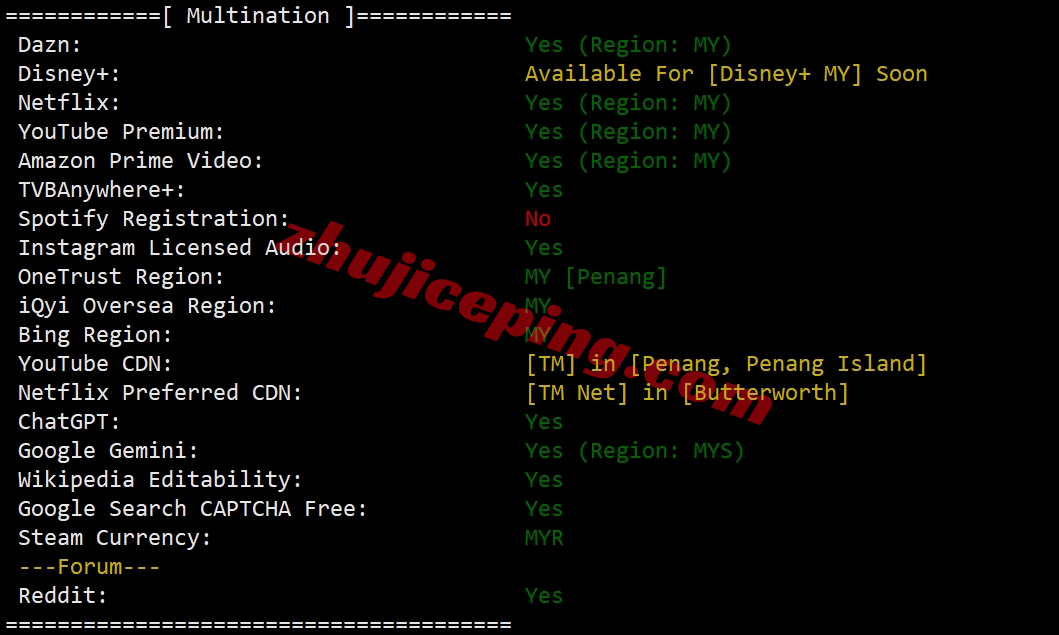Image resolution: width=1059 pixels, height=635 pixels.
Task: Click the Multination section header
Action: pyautogui.click(x=258, y=16)
